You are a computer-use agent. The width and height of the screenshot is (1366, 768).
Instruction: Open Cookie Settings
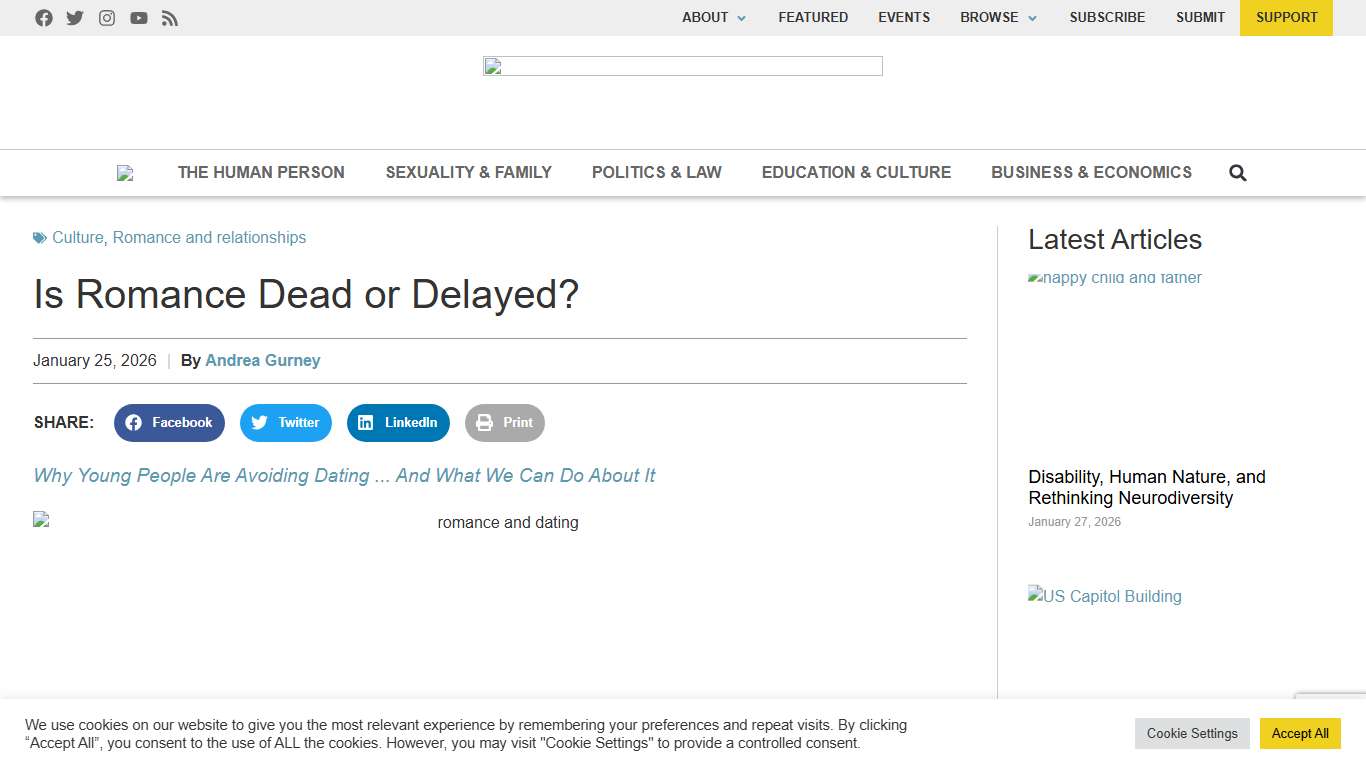pos(1192,733)
